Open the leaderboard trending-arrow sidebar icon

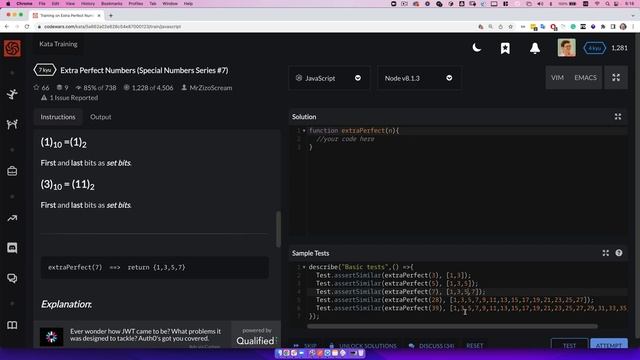tap(12, 218)
